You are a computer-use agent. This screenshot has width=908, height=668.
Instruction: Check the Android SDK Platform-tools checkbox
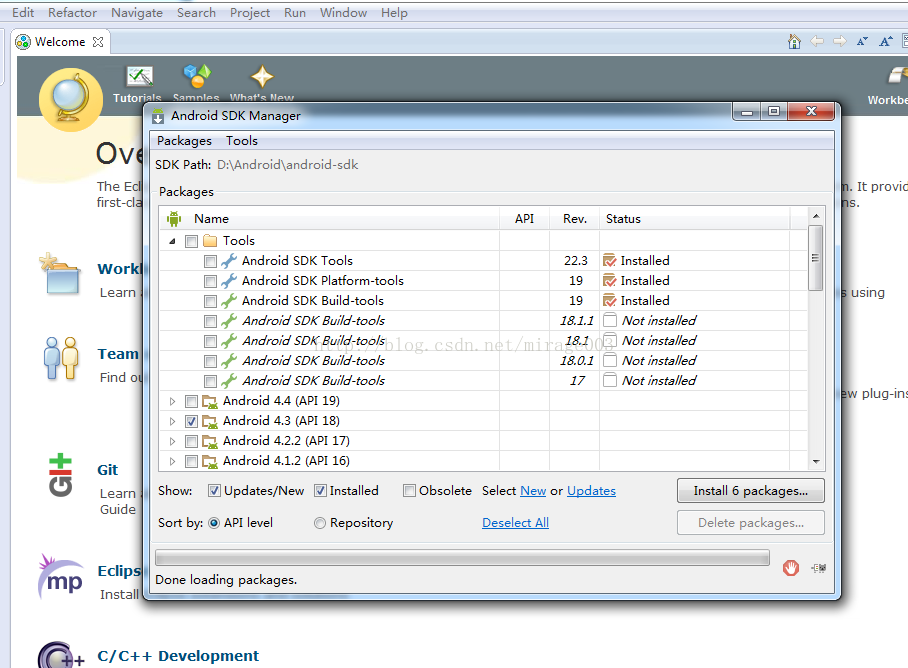tap(210, 281)
